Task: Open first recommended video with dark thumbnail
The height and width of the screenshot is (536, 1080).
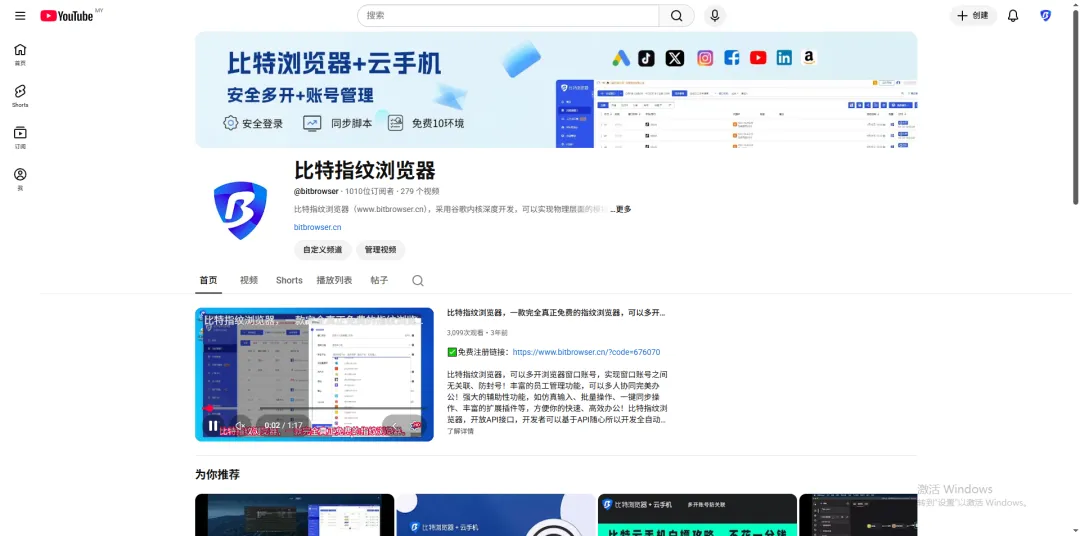Action: pyautogui.click(x=294, y=515)
